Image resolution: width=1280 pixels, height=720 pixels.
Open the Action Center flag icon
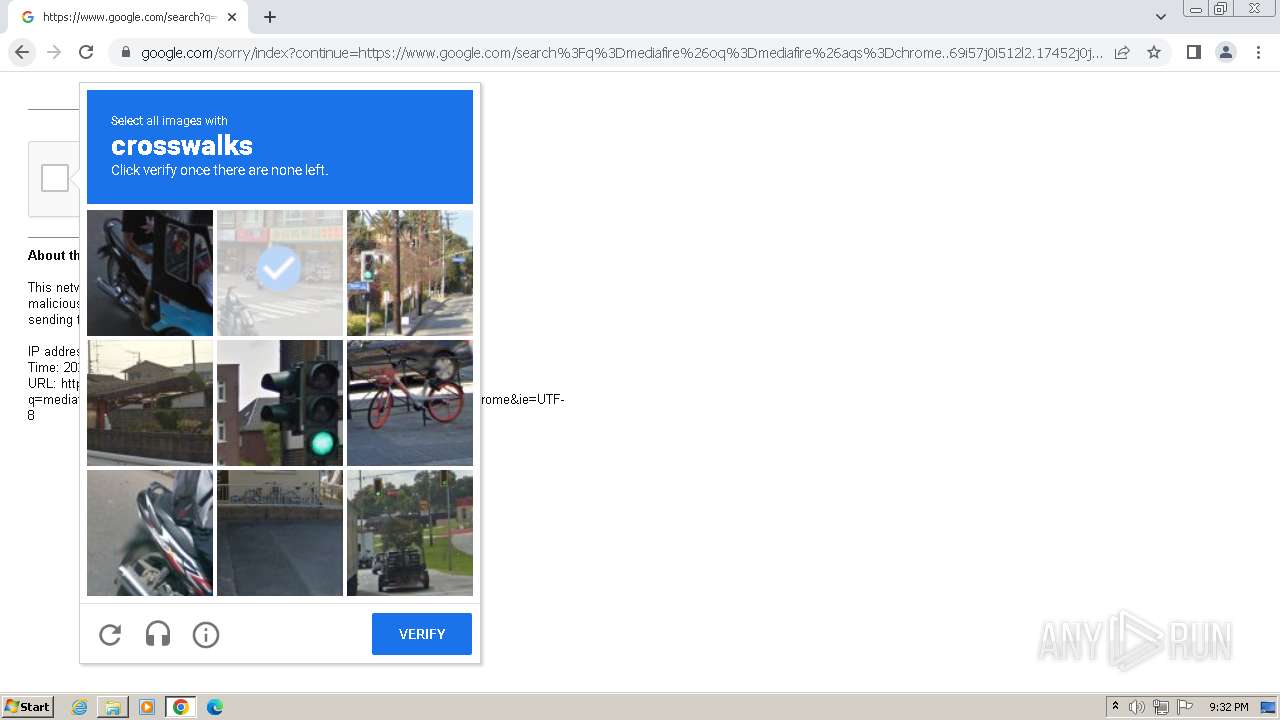tap(1185, 707)
